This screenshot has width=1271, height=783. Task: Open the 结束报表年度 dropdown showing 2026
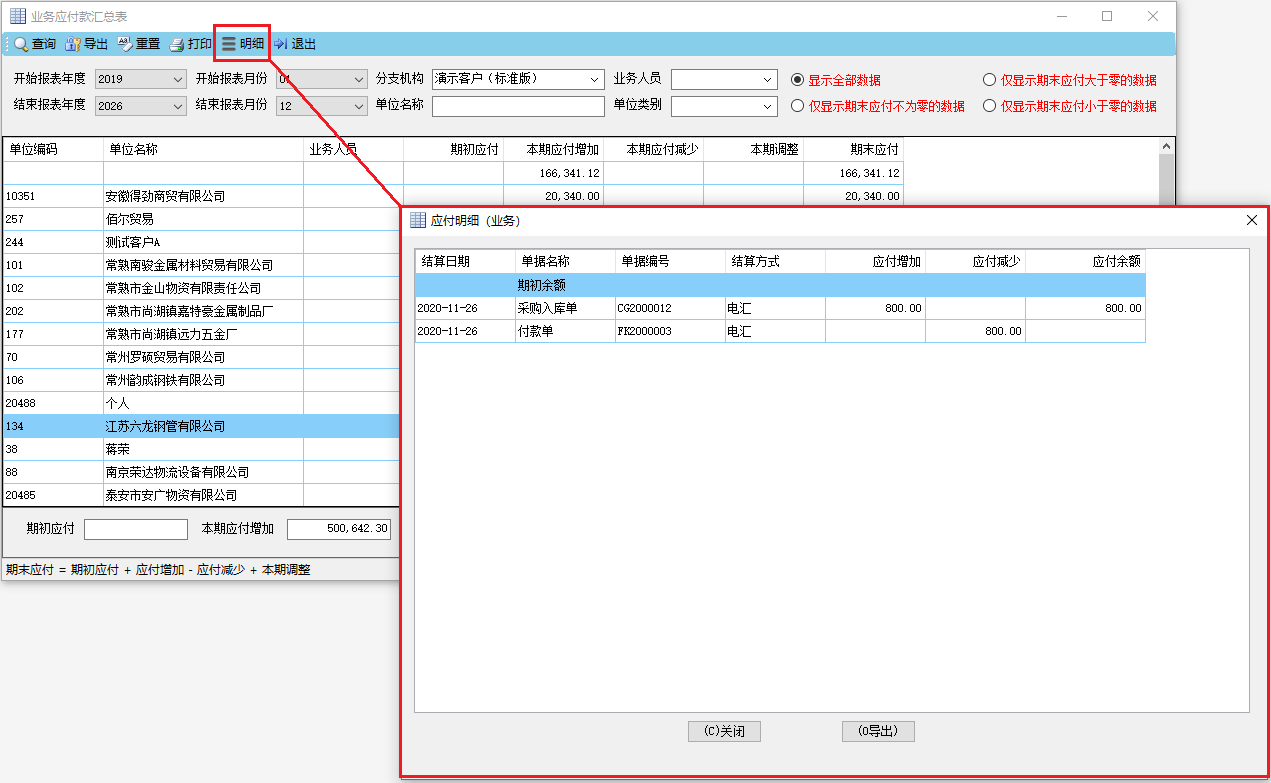[141, 106]
